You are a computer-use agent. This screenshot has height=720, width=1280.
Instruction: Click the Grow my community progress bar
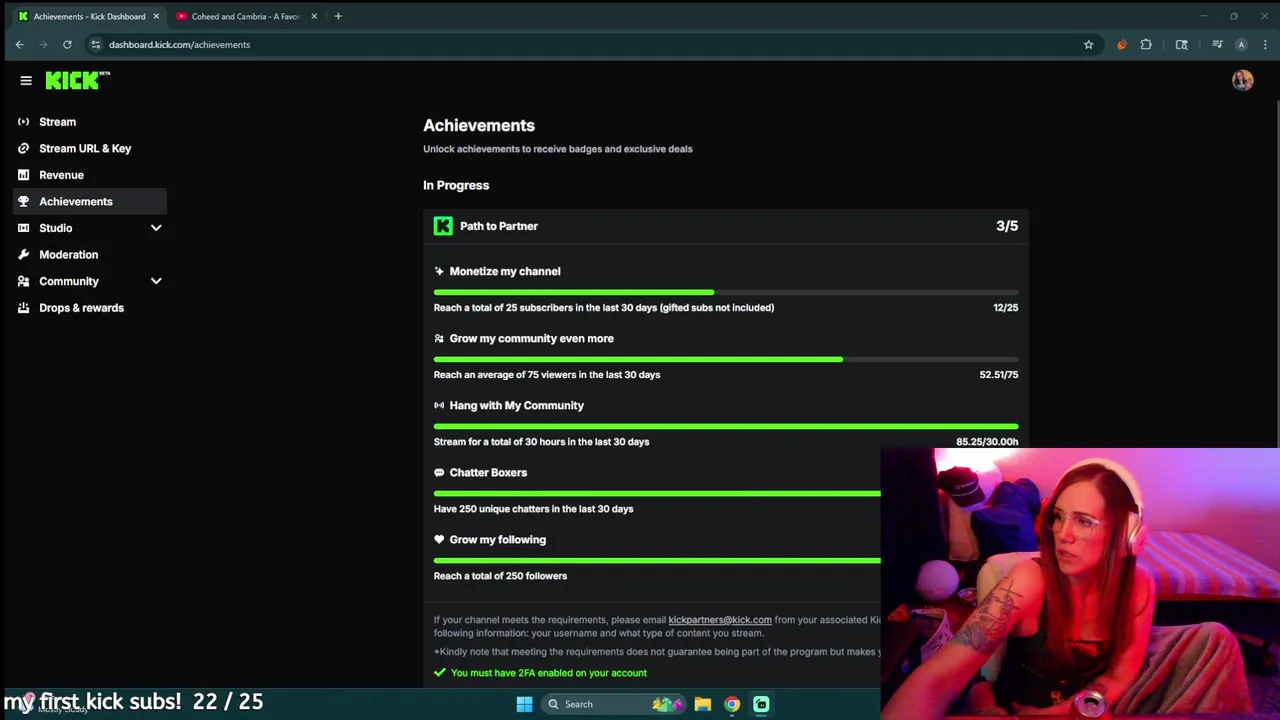[x=726, y=359]
